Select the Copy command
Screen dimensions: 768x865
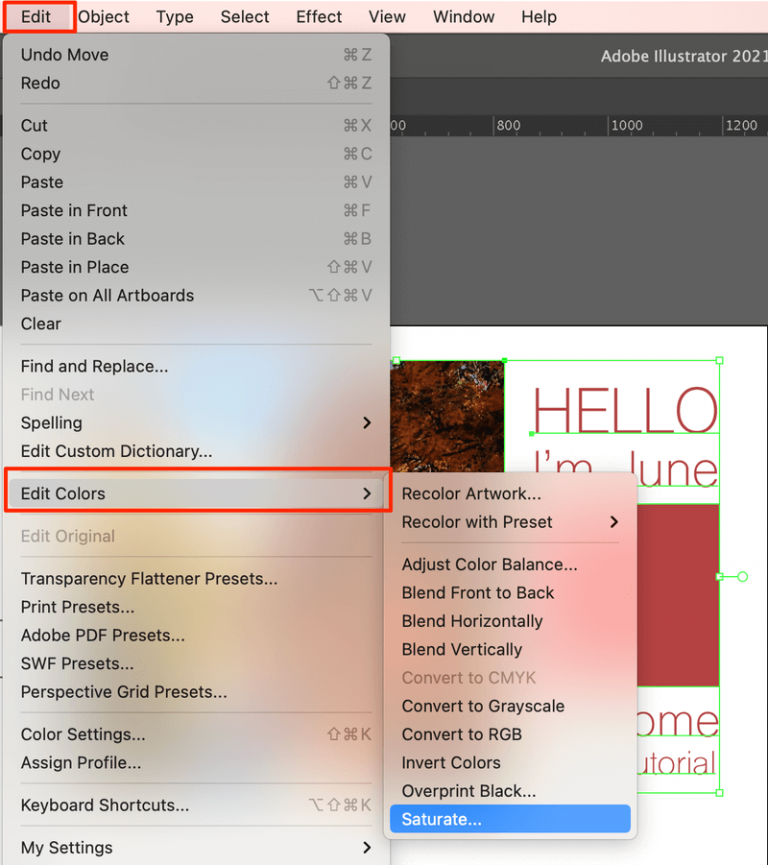click(x=196, y=153)
